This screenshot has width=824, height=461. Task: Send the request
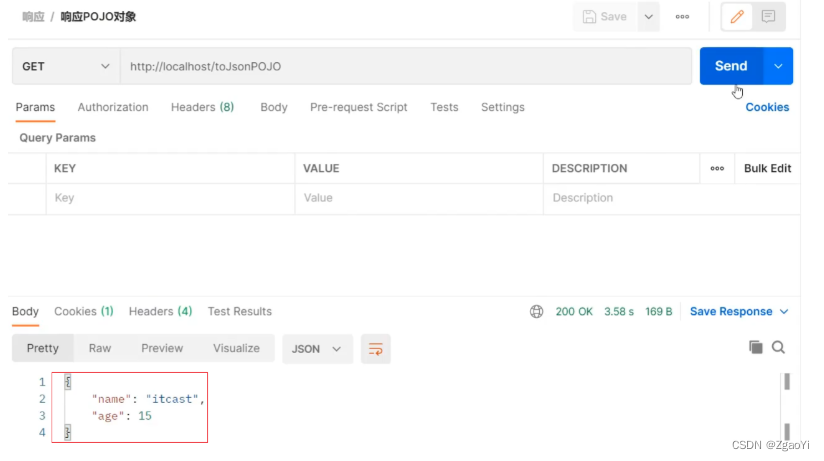point(731,66)
